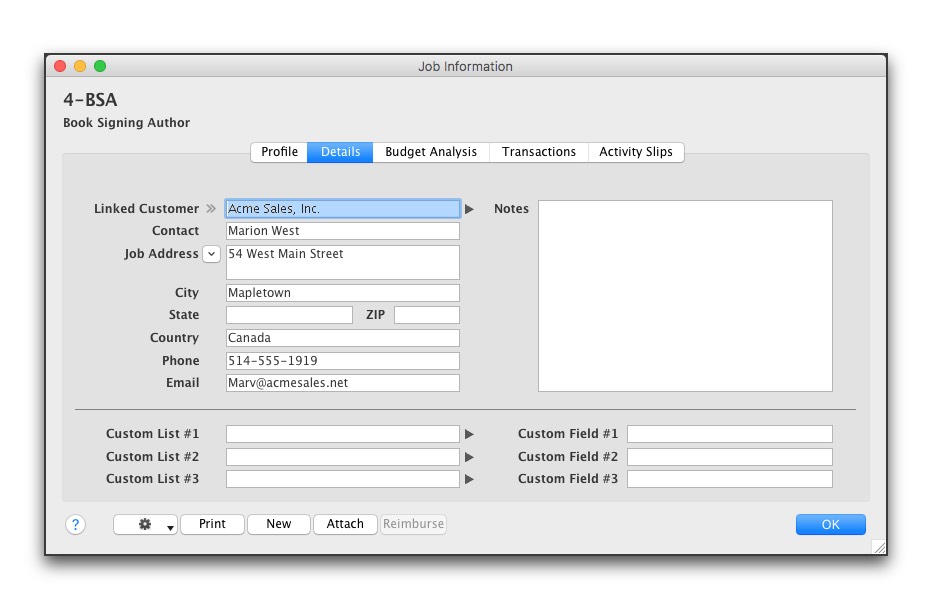
Task: Show the Activity Slips tab
Action: (636, 152)
